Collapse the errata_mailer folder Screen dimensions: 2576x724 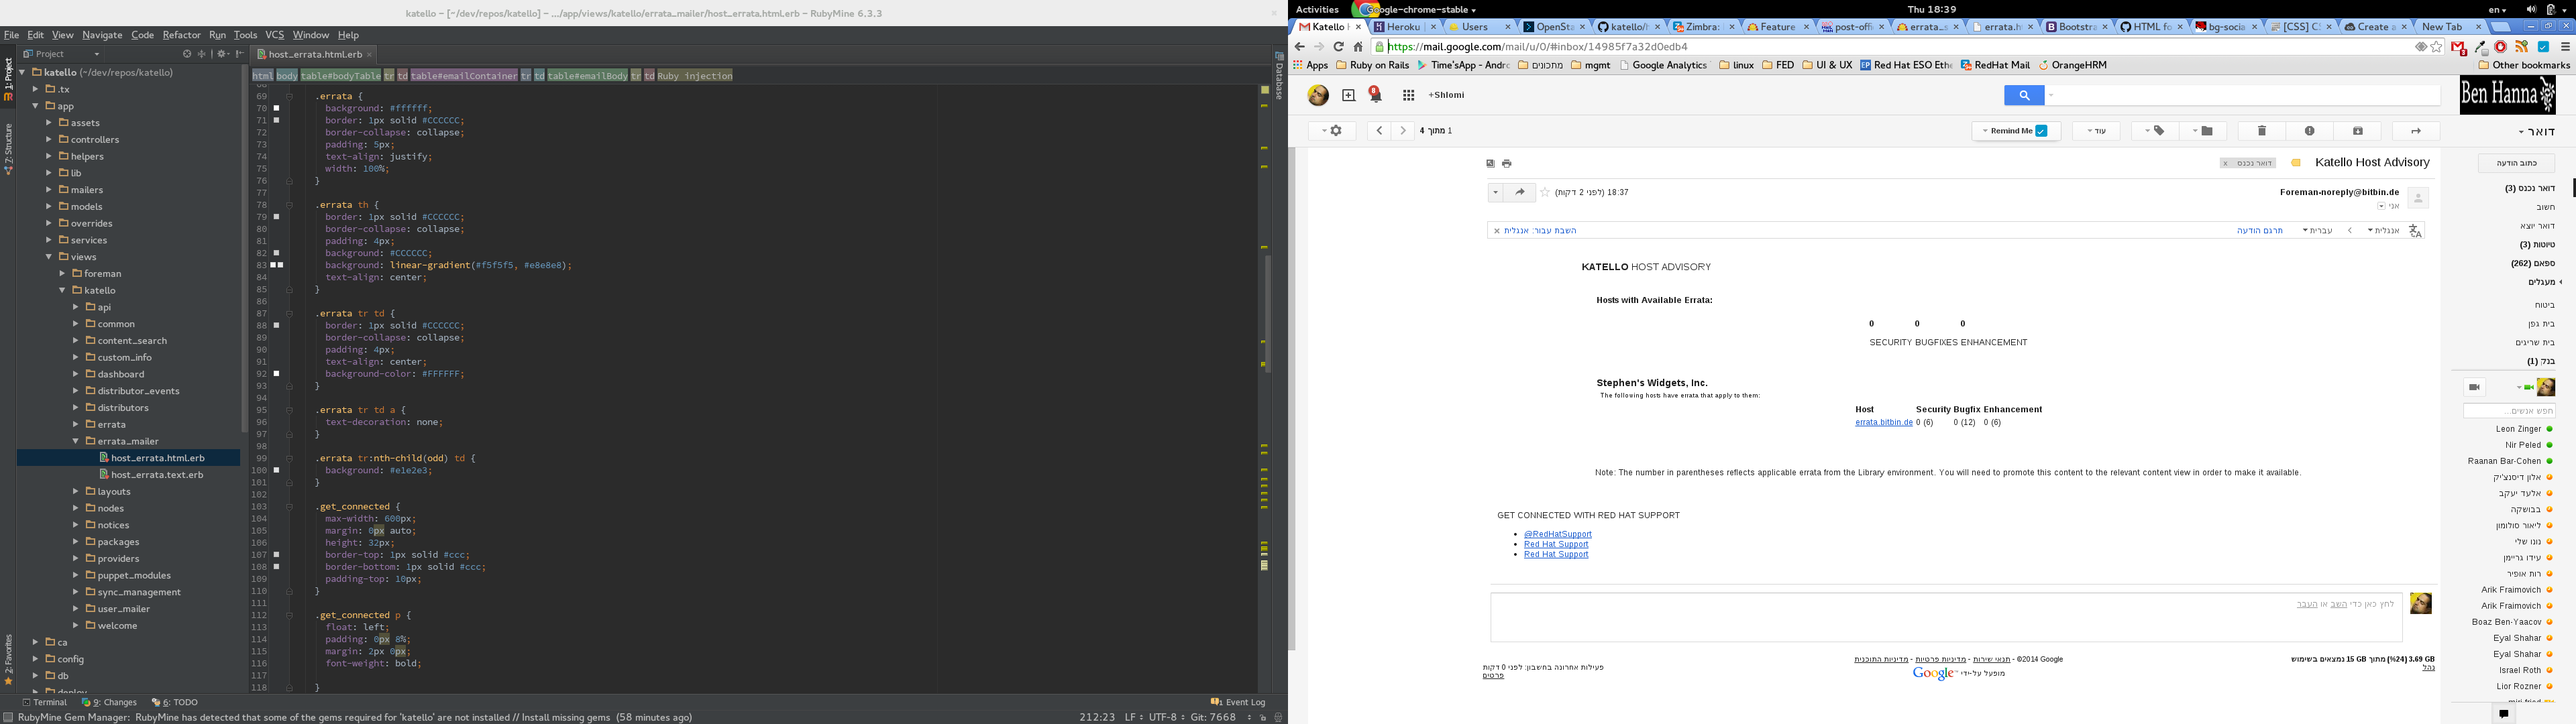click(75, 441)
